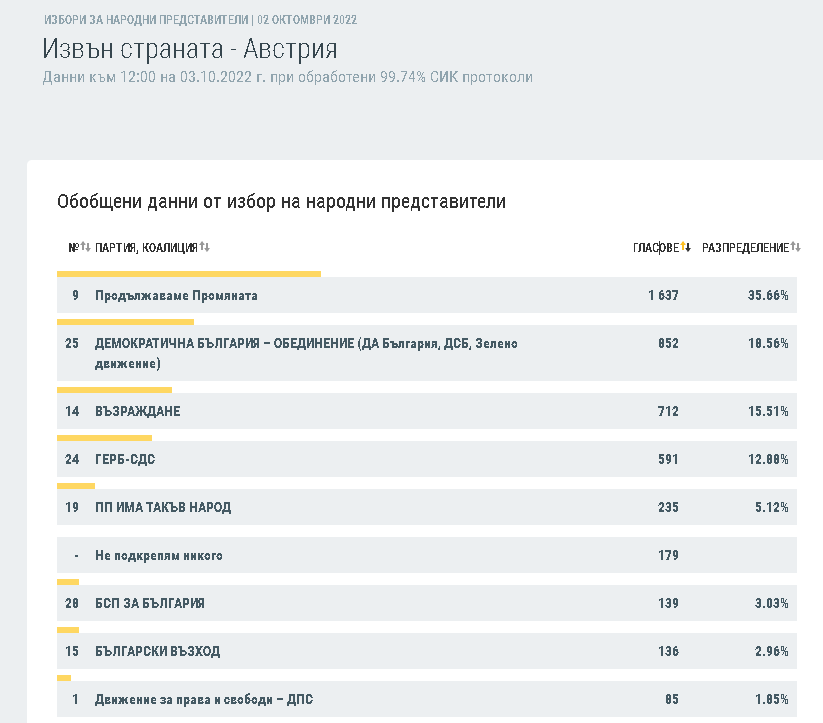Open the Продължаваме Промяната party row

[176, 296]
